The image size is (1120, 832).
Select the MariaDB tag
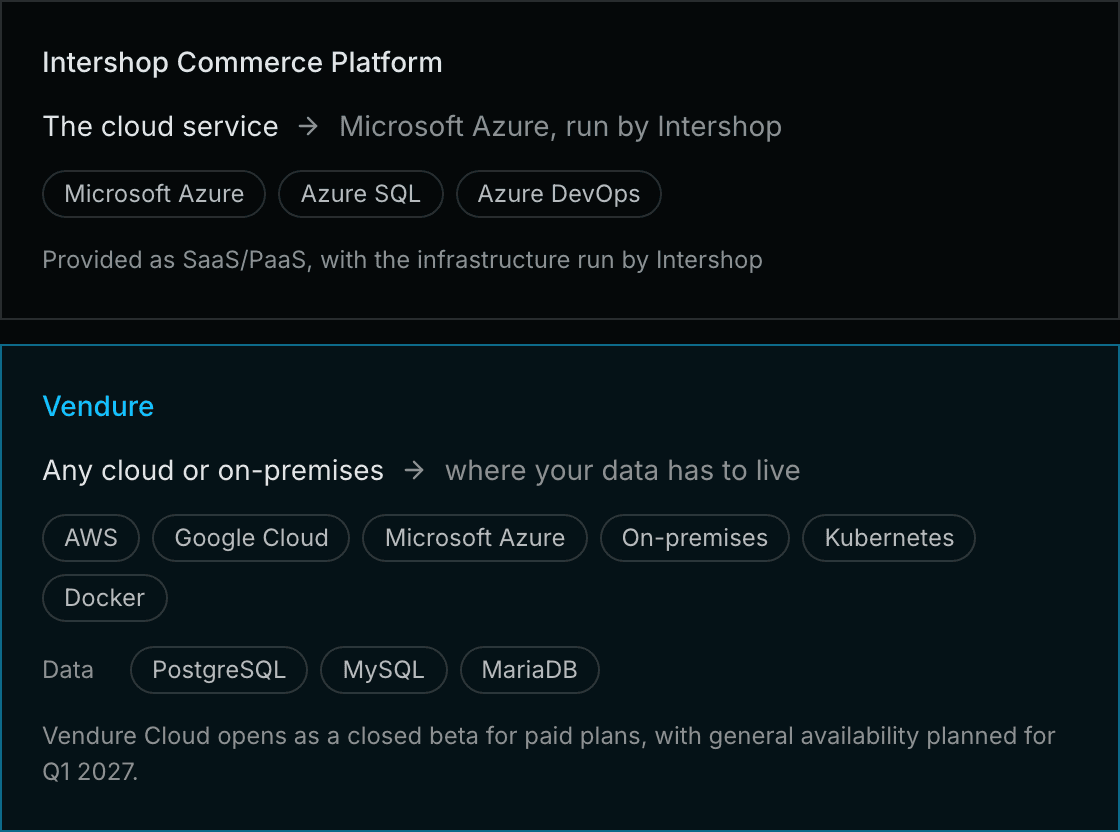point(529,670)
